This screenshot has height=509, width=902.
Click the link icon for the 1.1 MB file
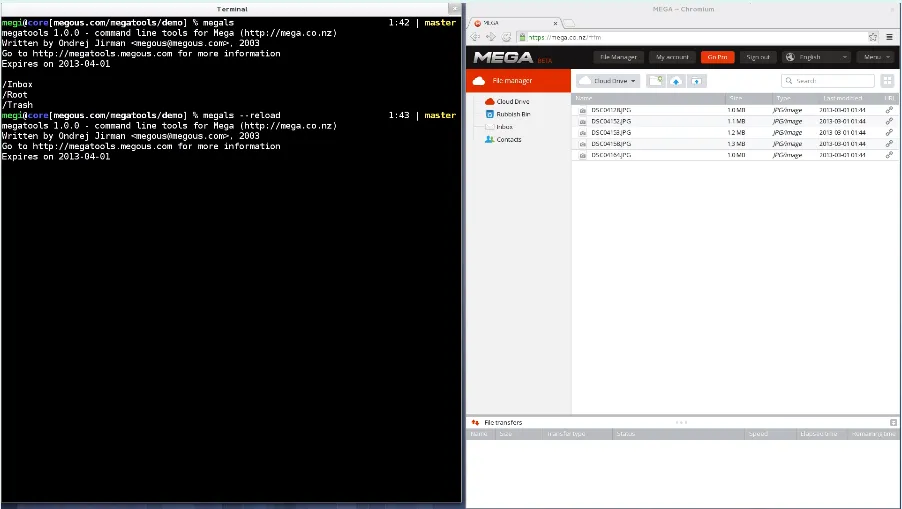point(889,121)
